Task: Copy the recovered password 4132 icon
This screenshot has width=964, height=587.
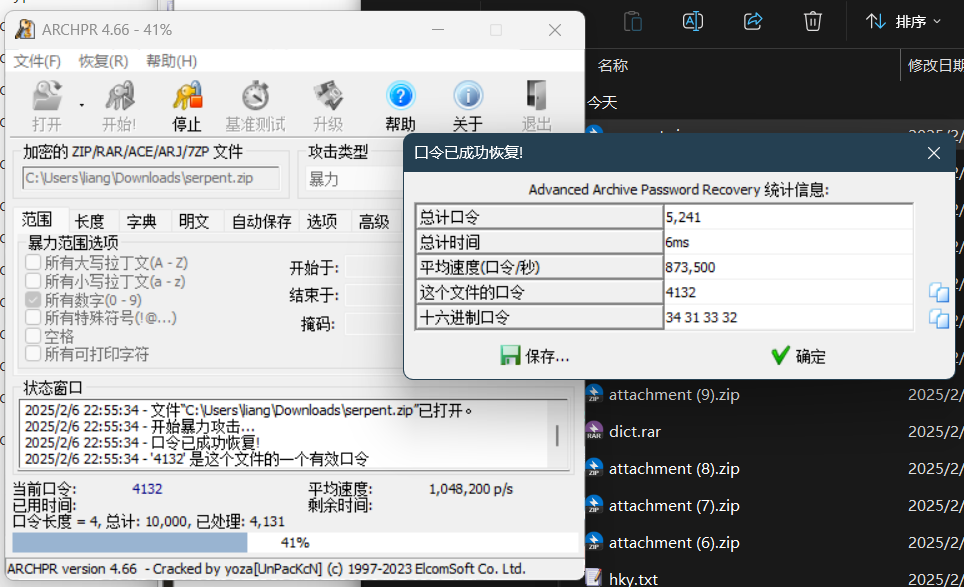Action: point(939,293)
